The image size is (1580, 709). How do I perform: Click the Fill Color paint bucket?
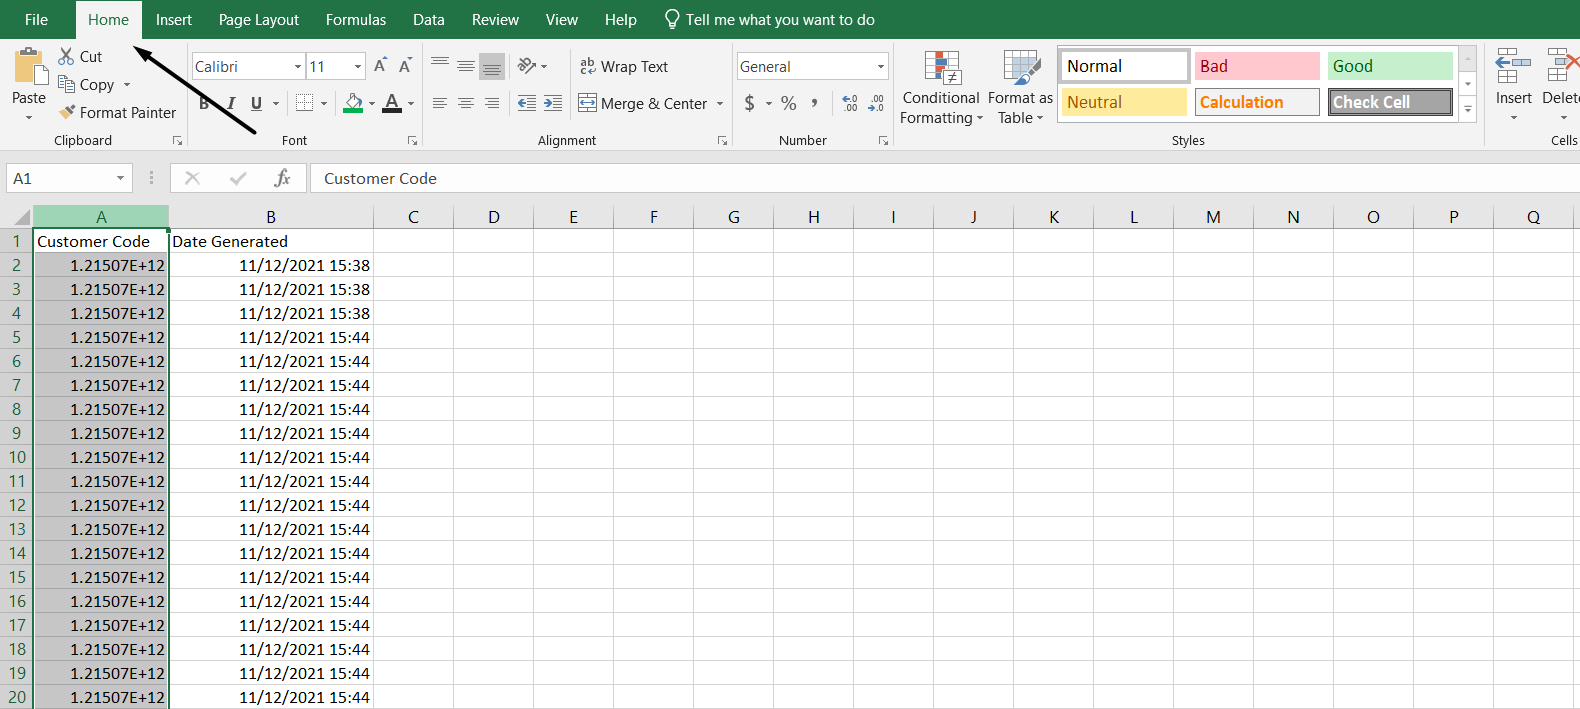pyautogui.click(x=353, y=102)
